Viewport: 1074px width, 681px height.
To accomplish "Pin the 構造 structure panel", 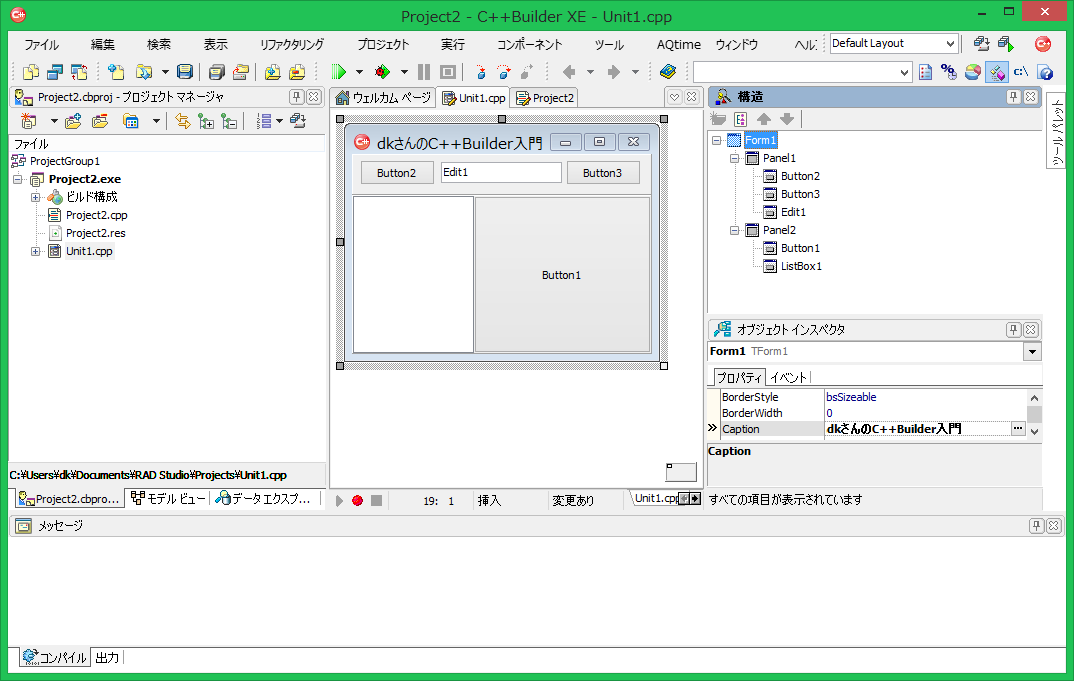I will point(1013,97).
